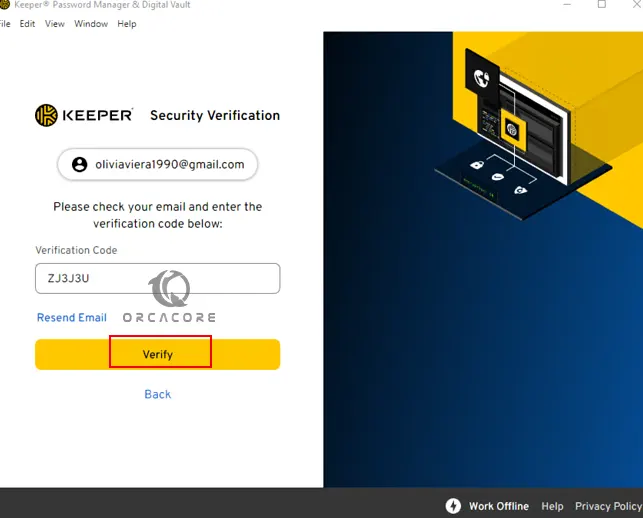Viewport: 643px width, 518px height.
Task: Click the account avatar icon beside email
Action: [80, 164]
